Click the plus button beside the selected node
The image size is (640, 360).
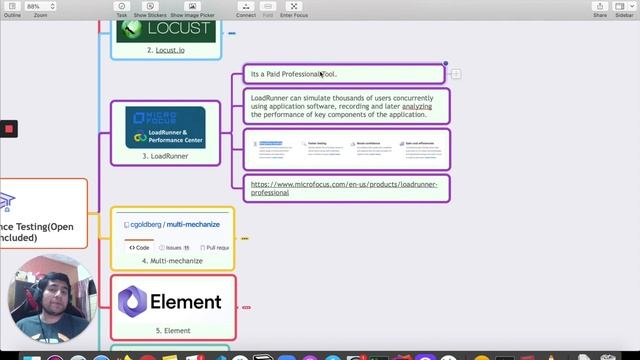pyautogui.click(x=456, y=74)
